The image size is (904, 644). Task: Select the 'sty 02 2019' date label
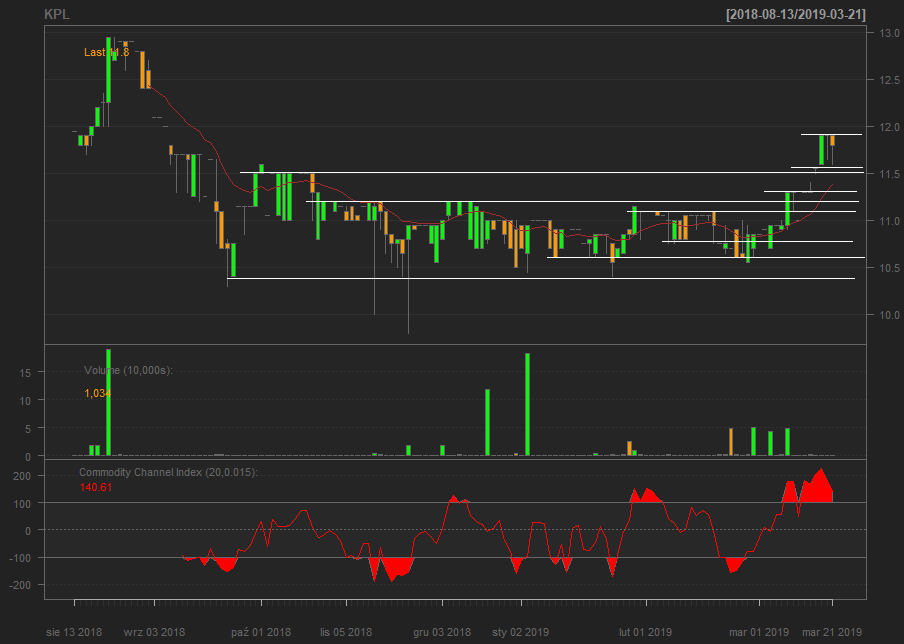521,632
